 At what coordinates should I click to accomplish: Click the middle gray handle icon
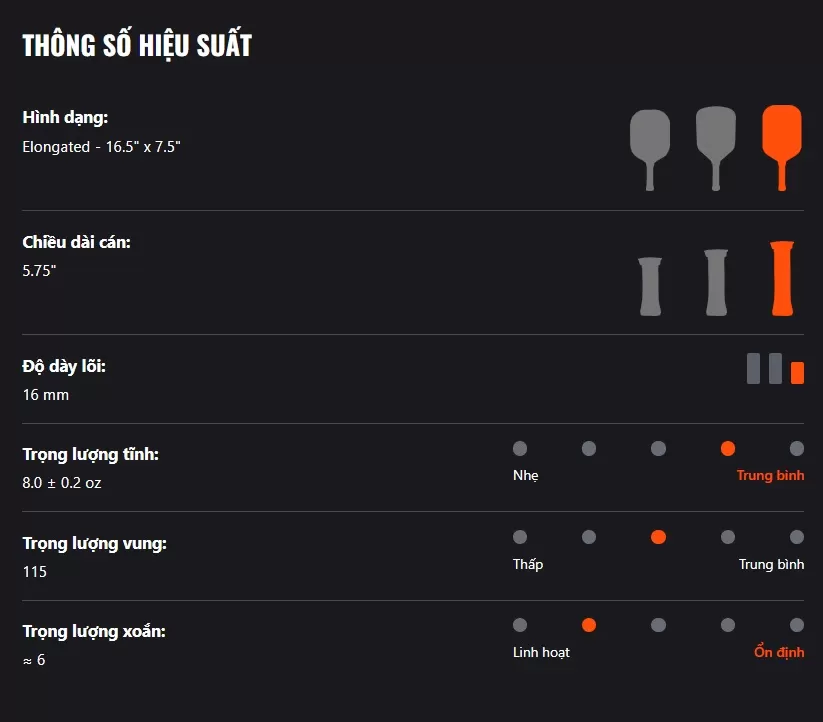(716, 282)
